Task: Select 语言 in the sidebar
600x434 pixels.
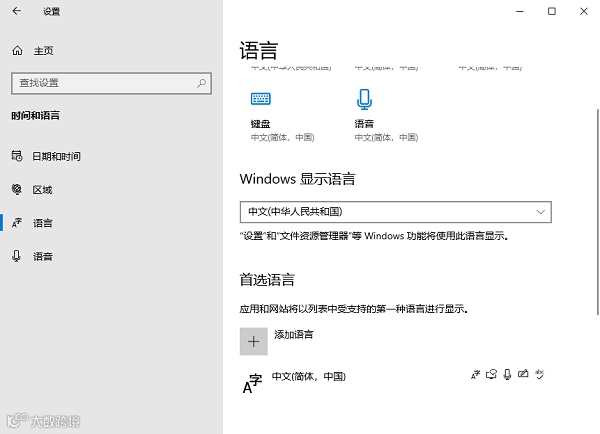Action: pyautogui.click(x=42, y=223)
